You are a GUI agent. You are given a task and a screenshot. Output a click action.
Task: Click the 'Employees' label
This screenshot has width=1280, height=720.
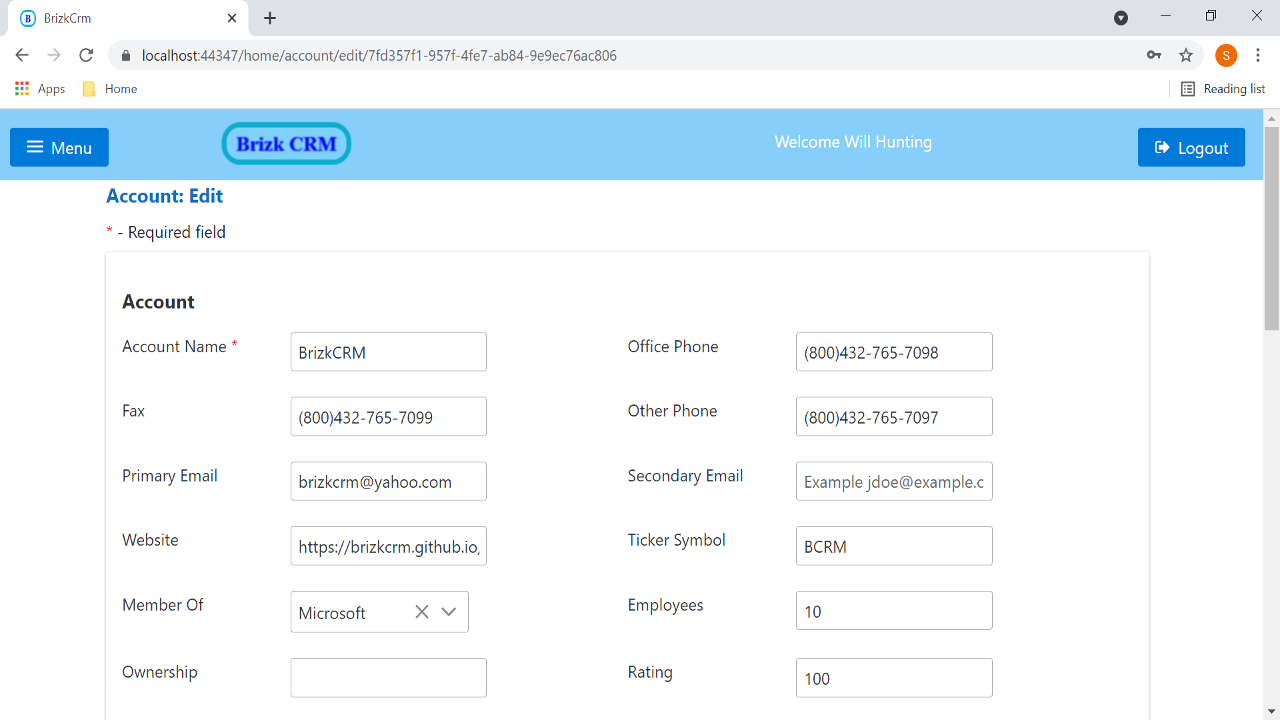point(665,605)
